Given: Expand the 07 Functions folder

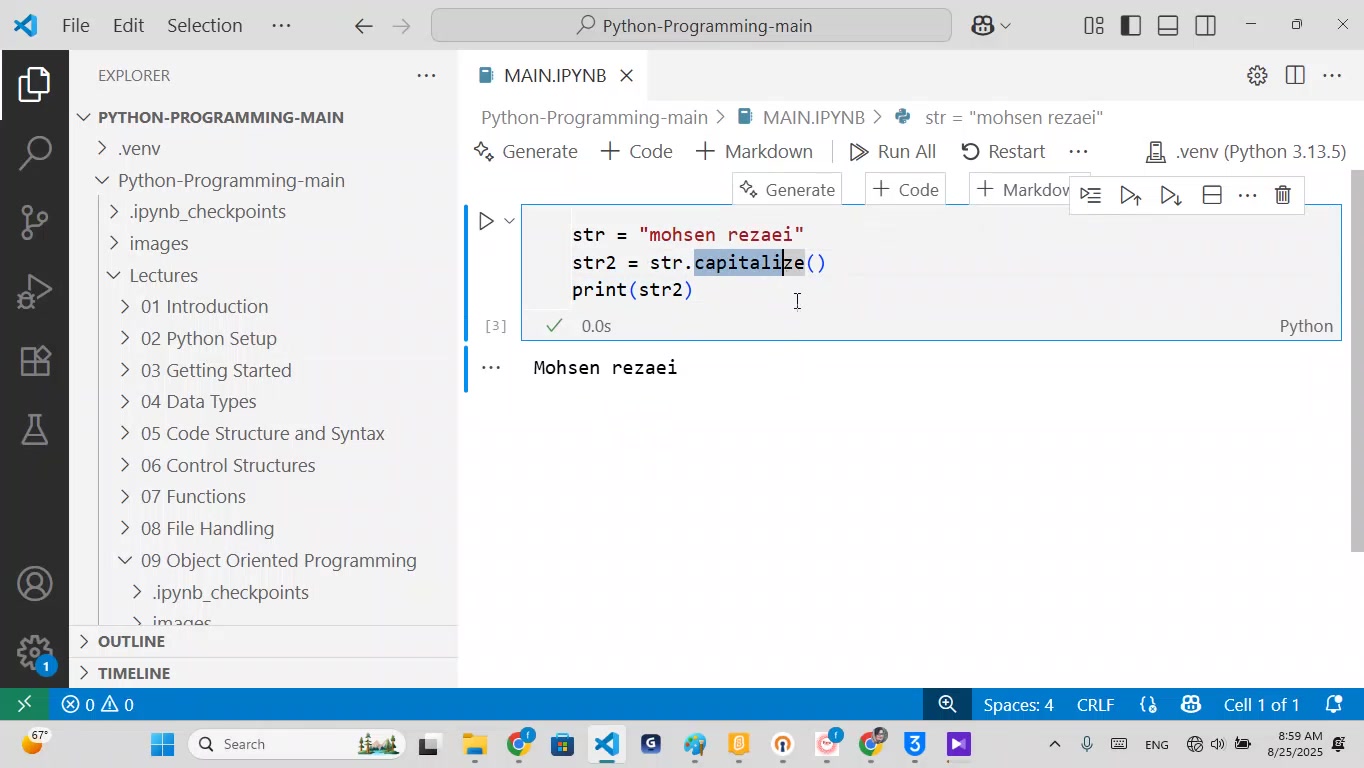Looking at the screenshot, I should tap(125, 497).
